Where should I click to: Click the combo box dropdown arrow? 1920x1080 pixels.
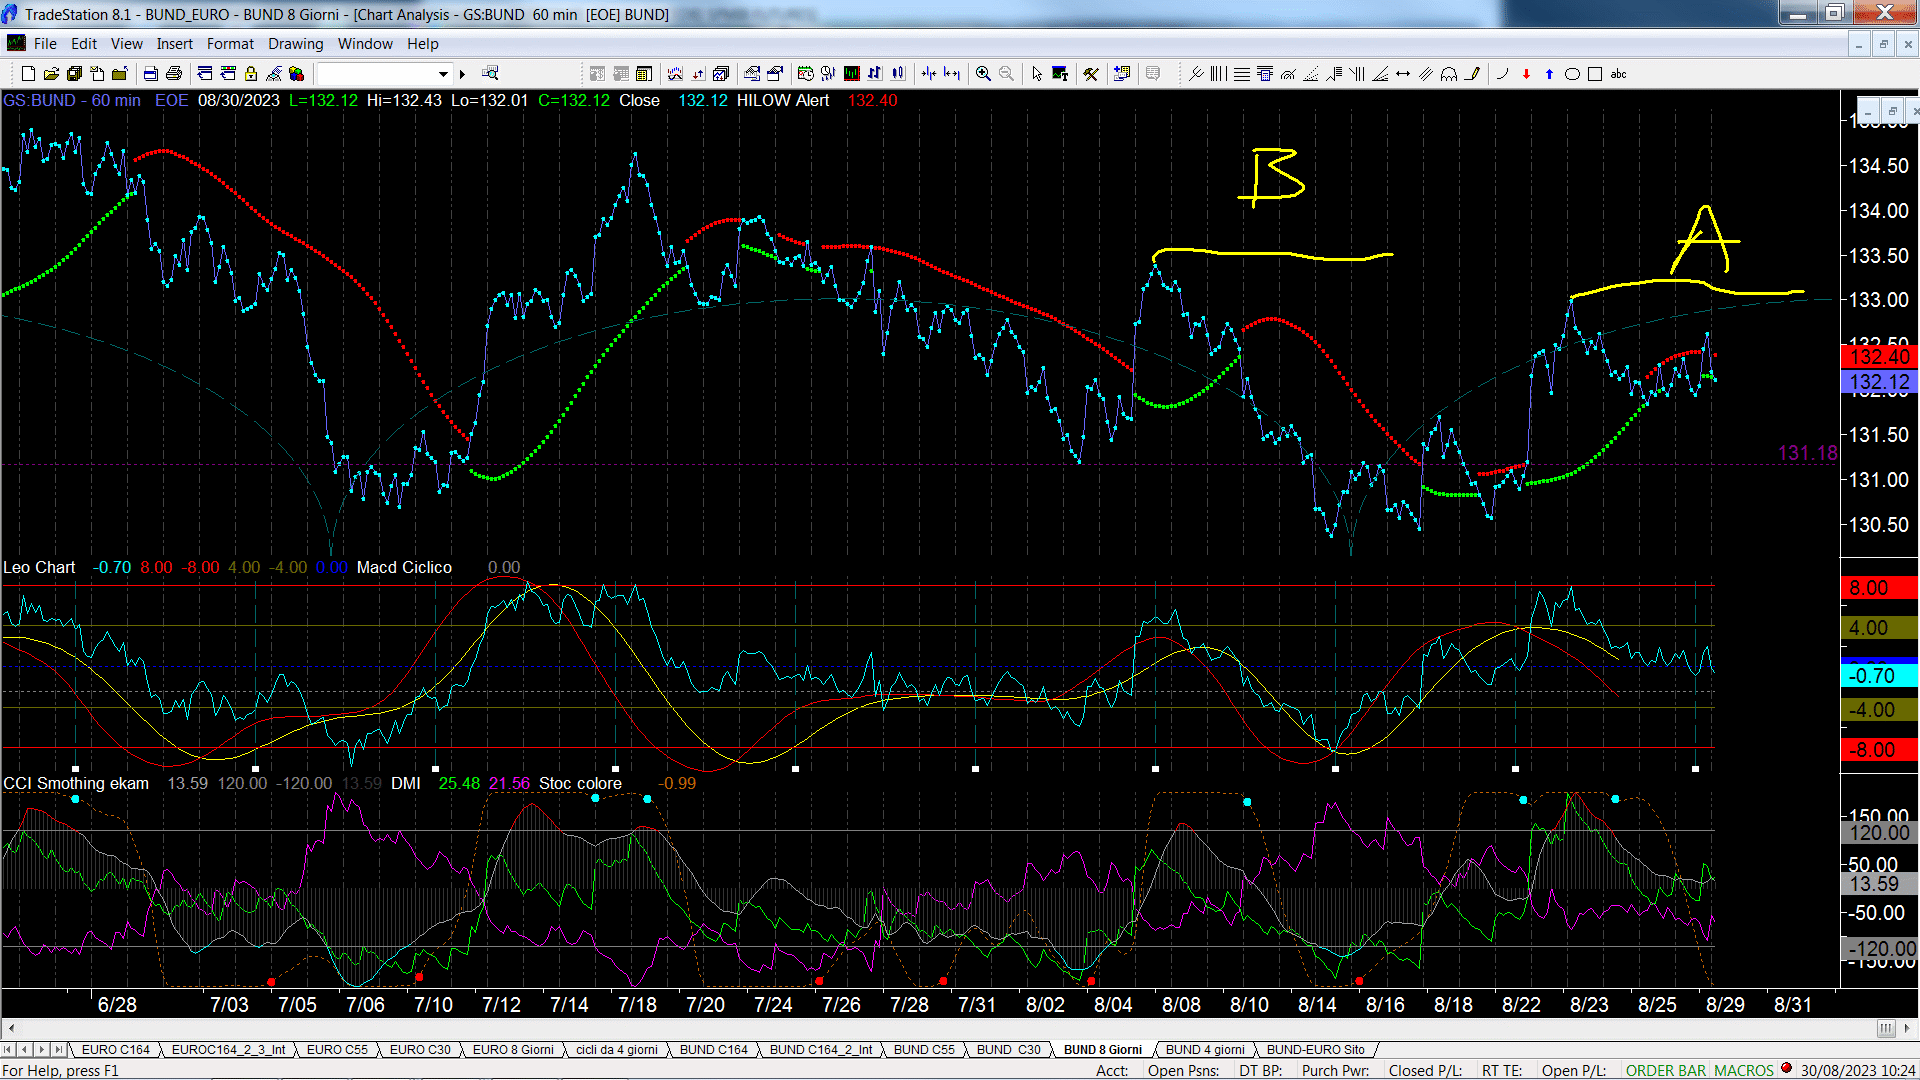coord(443,74)
